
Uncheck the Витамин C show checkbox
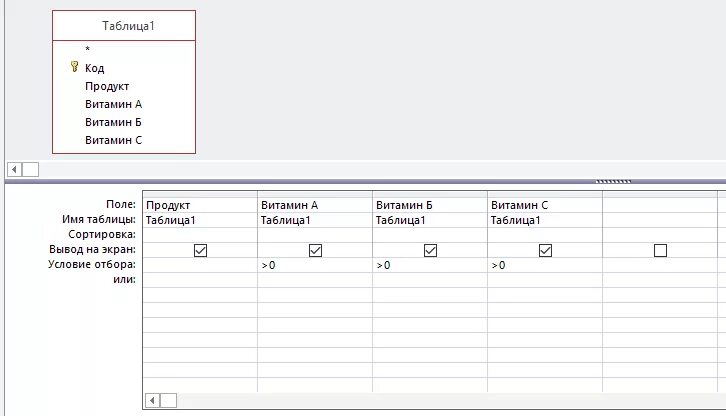(545, 251)
